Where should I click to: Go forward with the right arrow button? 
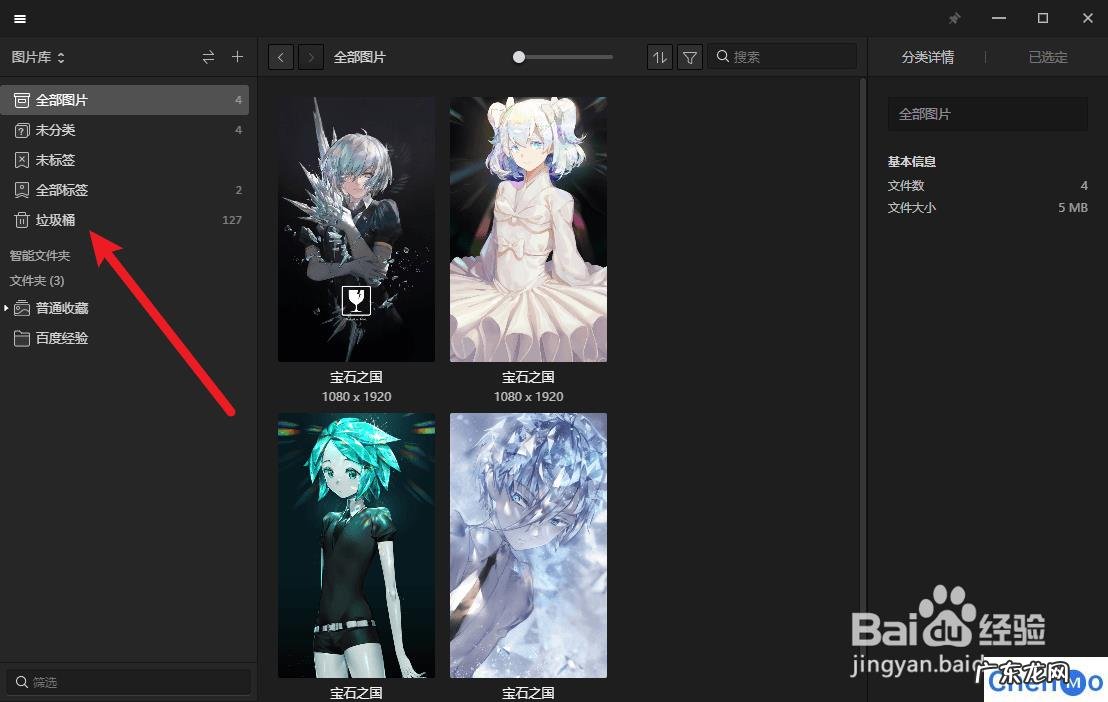click(x=311, y=57)
